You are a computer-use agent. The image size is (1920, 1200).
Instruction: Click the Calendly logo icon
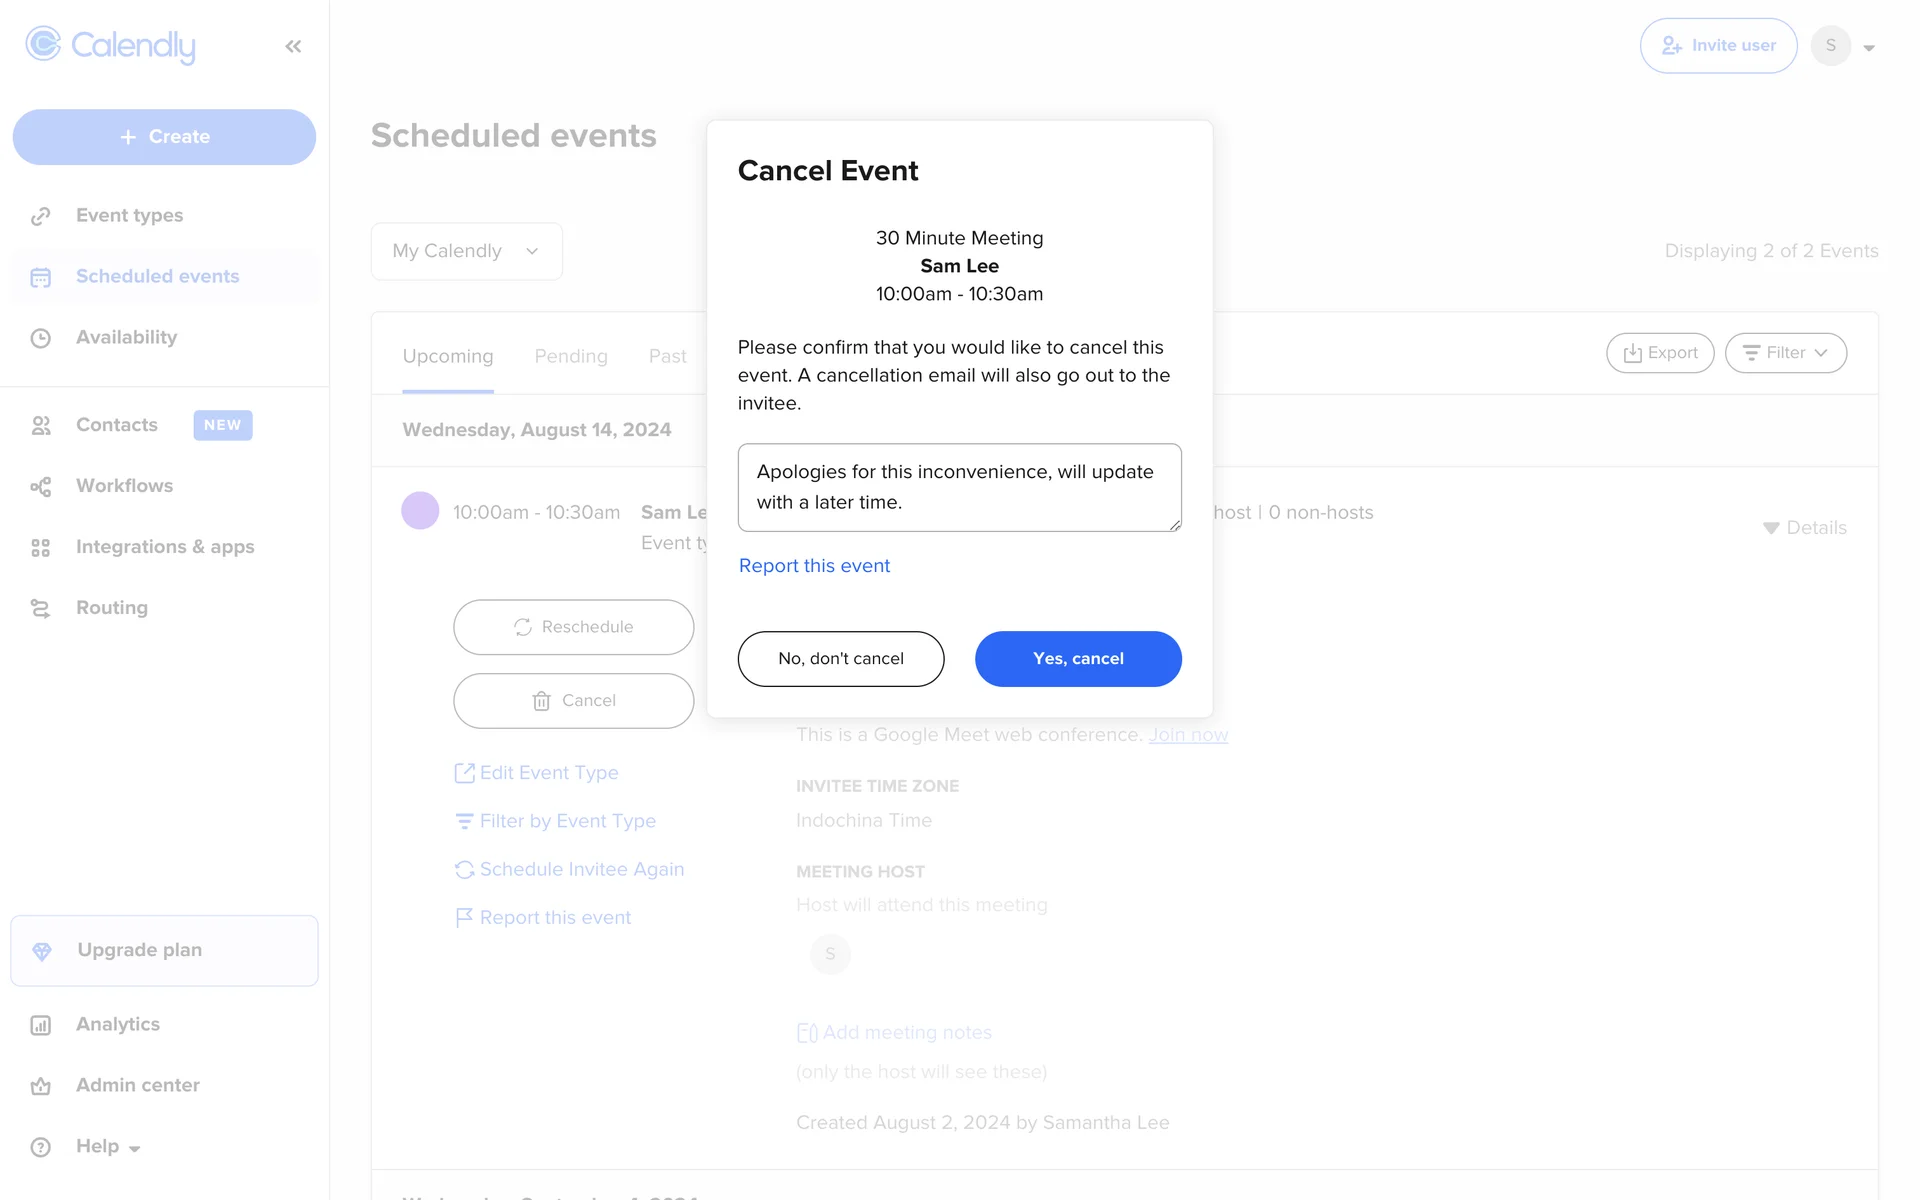(43, 45)
